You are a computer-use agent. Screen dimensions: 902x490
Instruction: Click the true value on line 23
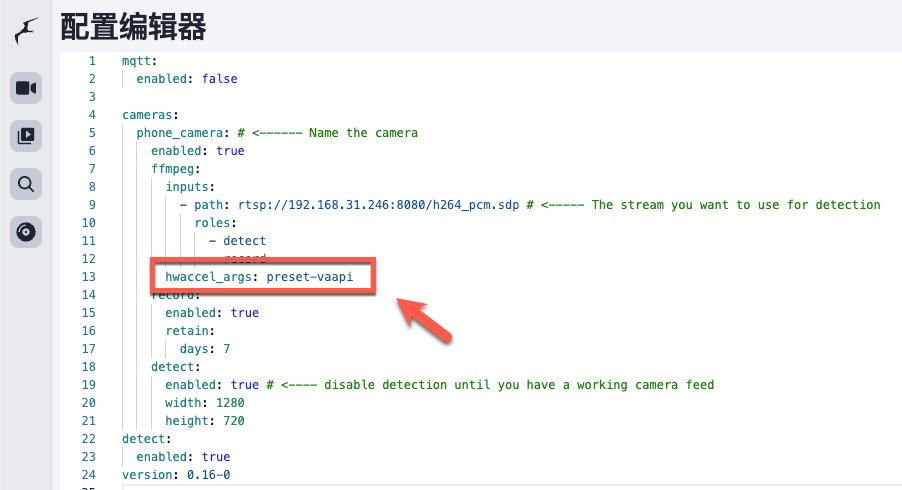pyautogui.click(x=215, y=457)
